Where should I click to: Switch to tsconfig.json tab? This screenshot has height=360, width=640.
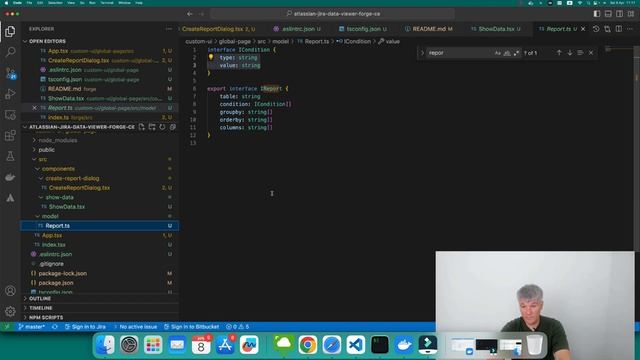363,29
